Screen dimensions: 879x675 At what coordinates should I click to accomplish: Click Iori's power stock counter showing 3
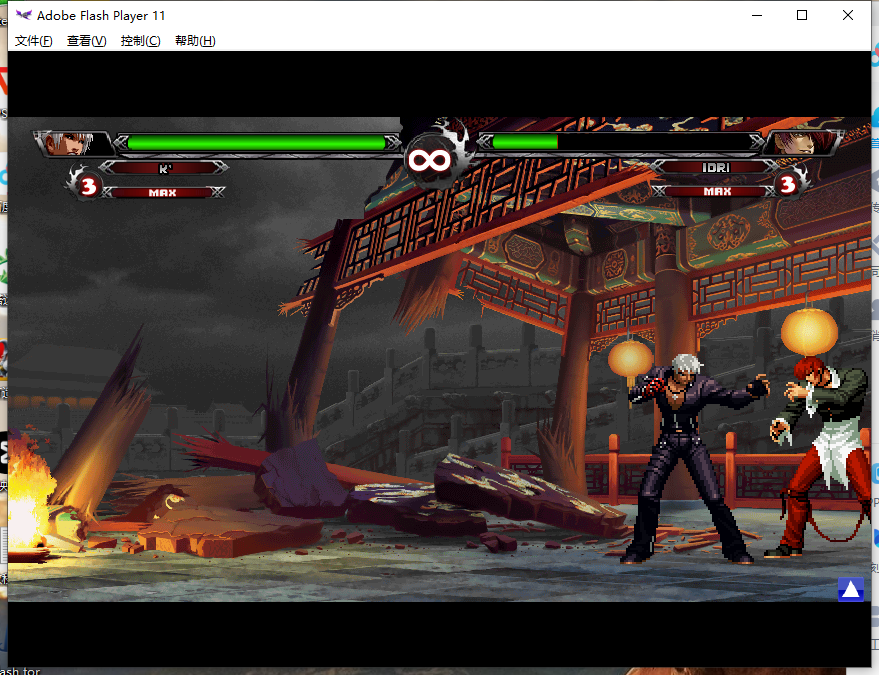point(788,184)
